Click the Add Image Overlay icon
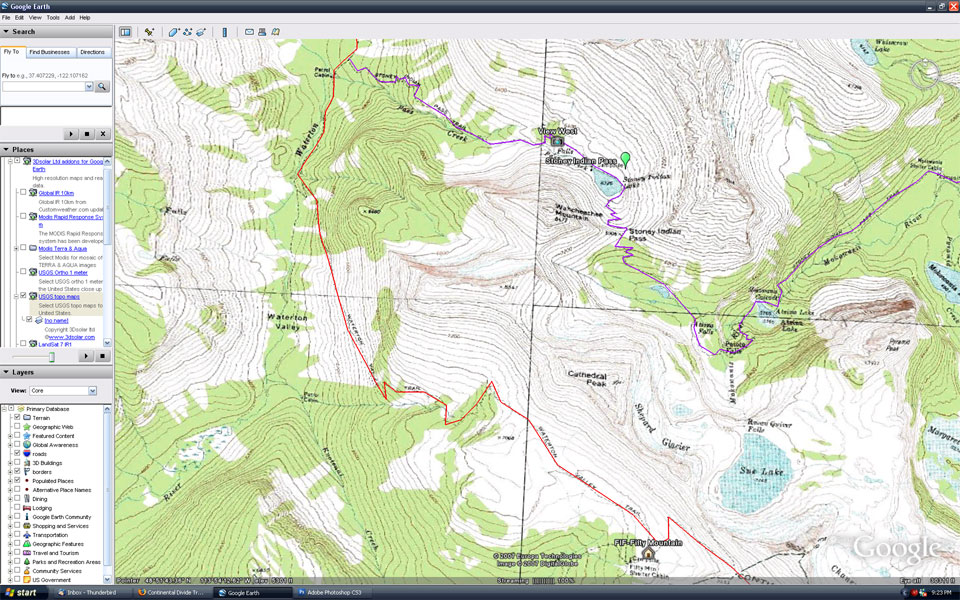The height and width of the screenshot is (600, 960). [x=201, y=32]
